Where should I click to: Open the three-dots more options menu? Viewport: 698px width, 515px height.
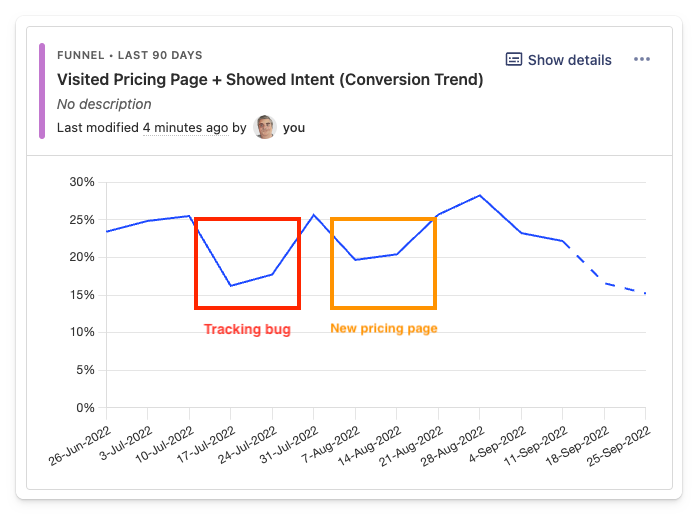[642, 60]
